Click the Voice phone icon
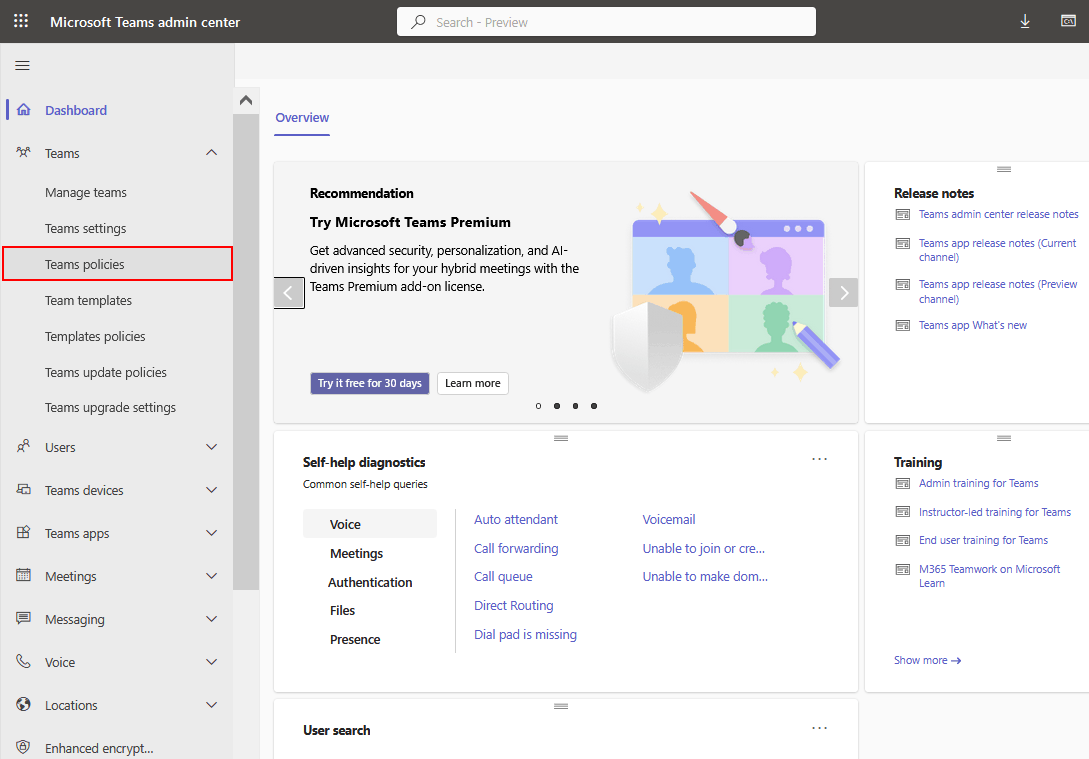Image resolution: width=1089 pixels, height=759 pixels. click(24, 661)
